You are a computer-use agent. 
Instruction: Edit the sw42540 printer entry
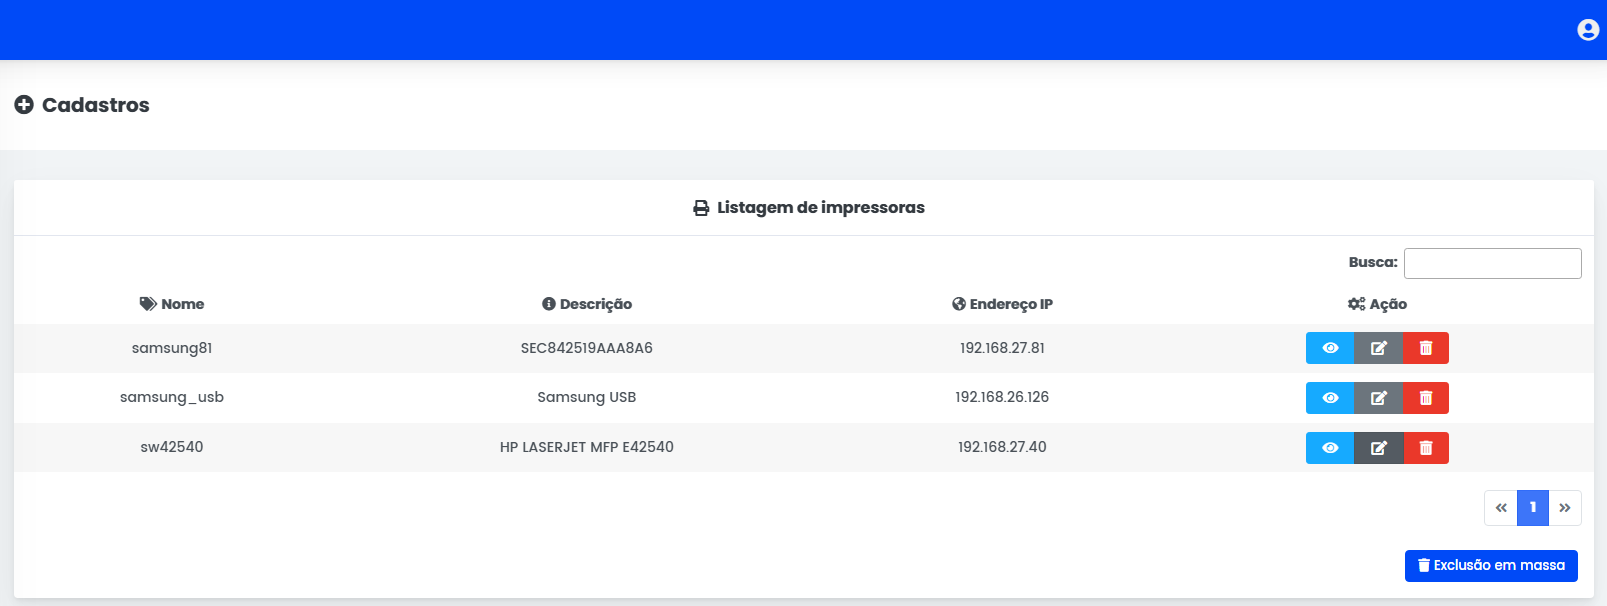1378,448
